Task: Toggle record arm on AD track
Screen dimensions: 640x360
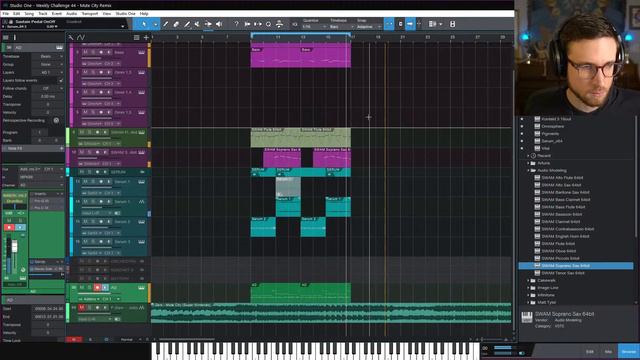Action: click(x=97, y=288)
